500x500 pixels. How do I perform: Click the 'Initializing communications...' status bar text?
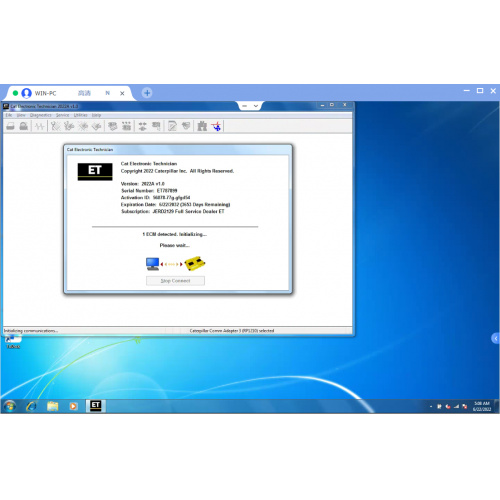31,331
